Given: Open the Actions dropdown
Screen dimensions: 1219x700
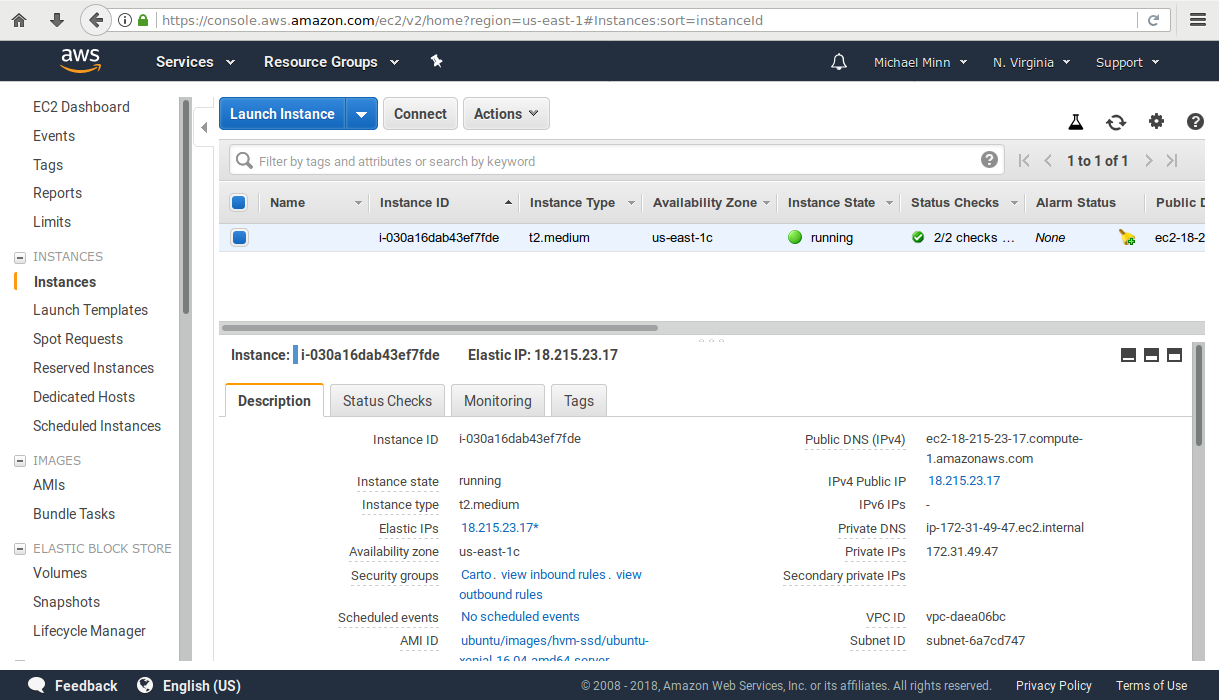Looking at the screenshot, I should coord(506,114).
